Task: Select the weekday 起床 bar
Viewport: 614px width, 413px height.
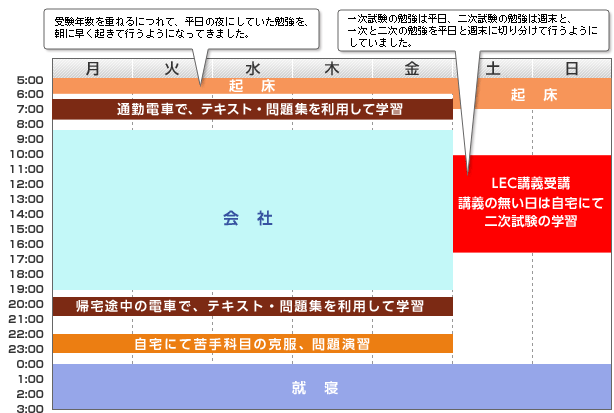Action: tap(253, 86)
